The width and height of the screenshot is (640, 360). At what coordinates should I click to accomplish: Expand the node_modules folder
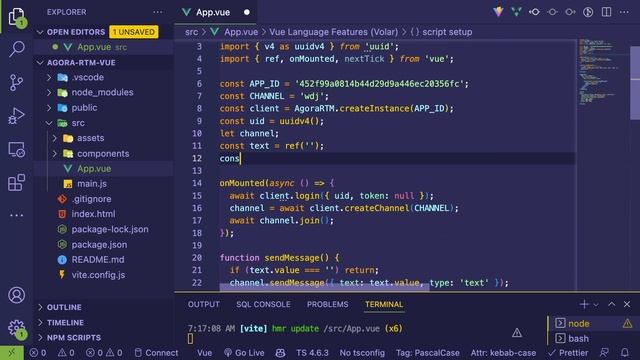pyautogui.click(x=49, y=92)
